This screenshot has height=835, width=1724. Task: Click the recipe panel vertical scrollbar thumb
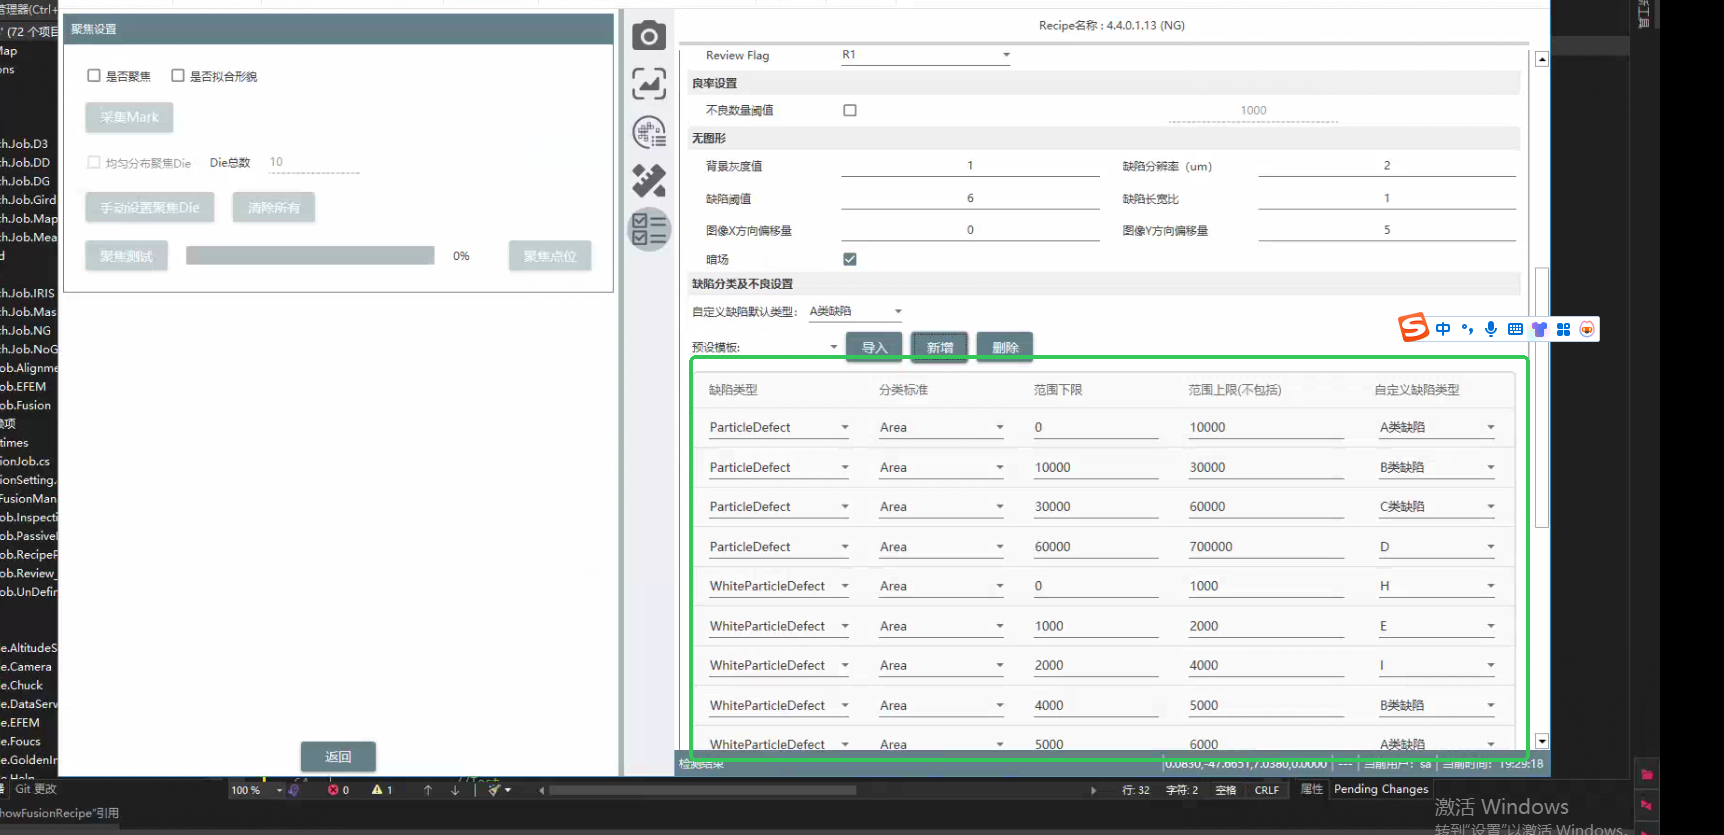tap(1542, 397)
